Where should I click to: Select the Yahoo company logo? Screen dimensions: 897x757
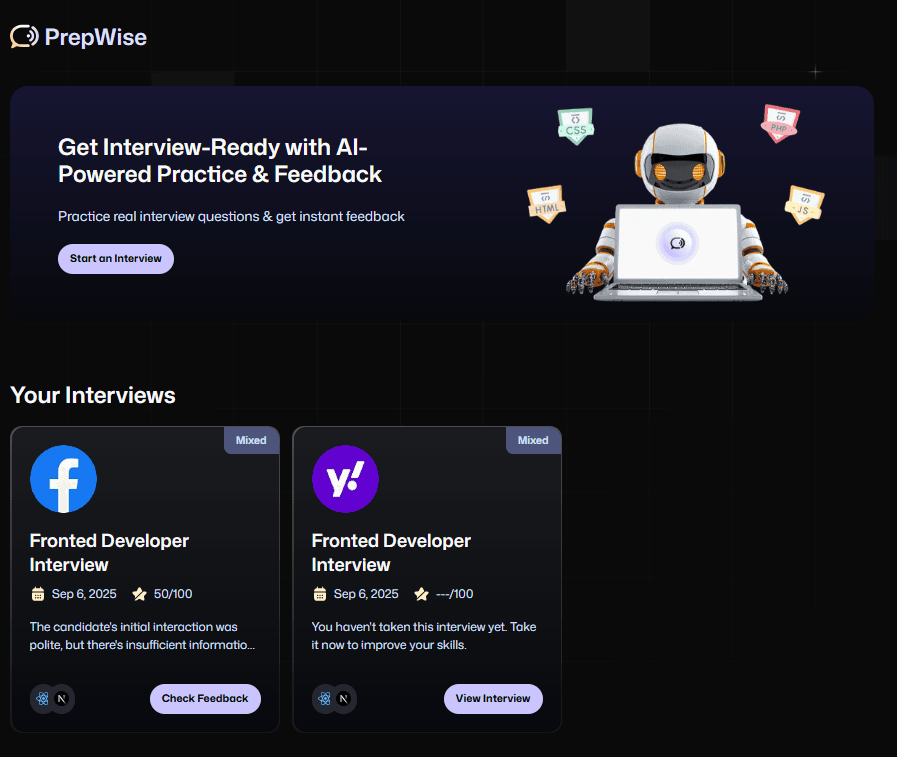(345, 479)
